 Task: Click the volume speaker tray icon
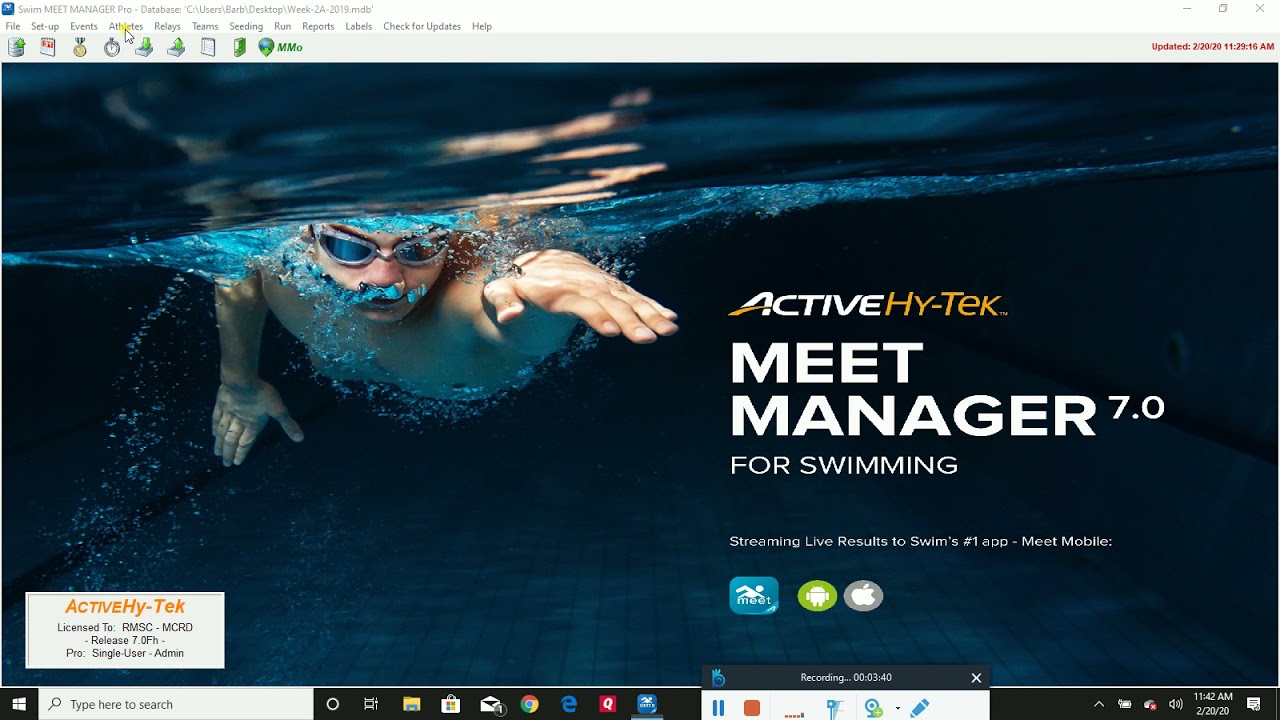1176,704
